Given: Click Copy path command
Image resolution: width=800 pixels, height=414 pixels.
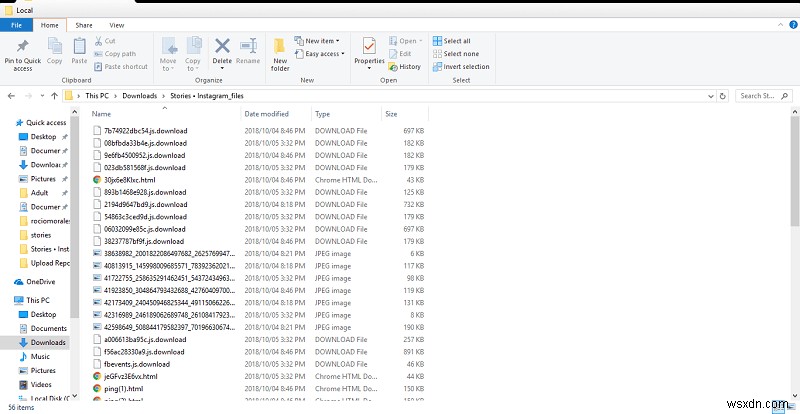Looking at the screenshot, I should [115, 54].
